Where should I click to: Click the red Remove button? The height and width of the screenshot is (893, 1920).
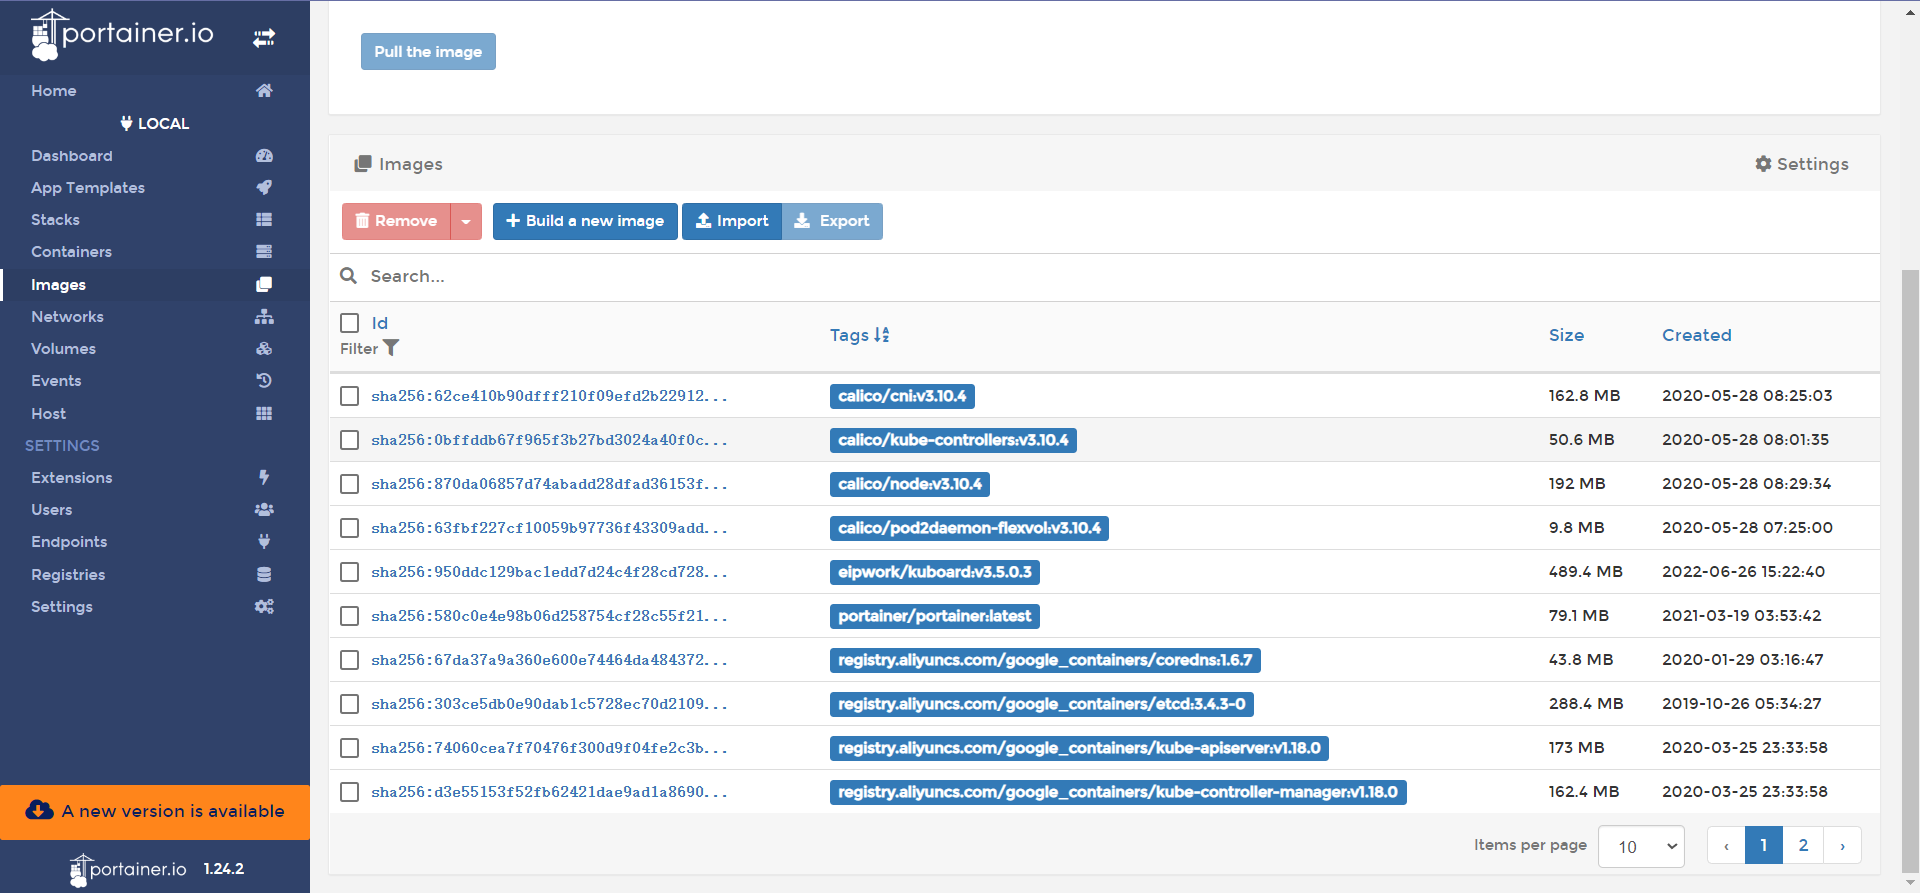396,221
